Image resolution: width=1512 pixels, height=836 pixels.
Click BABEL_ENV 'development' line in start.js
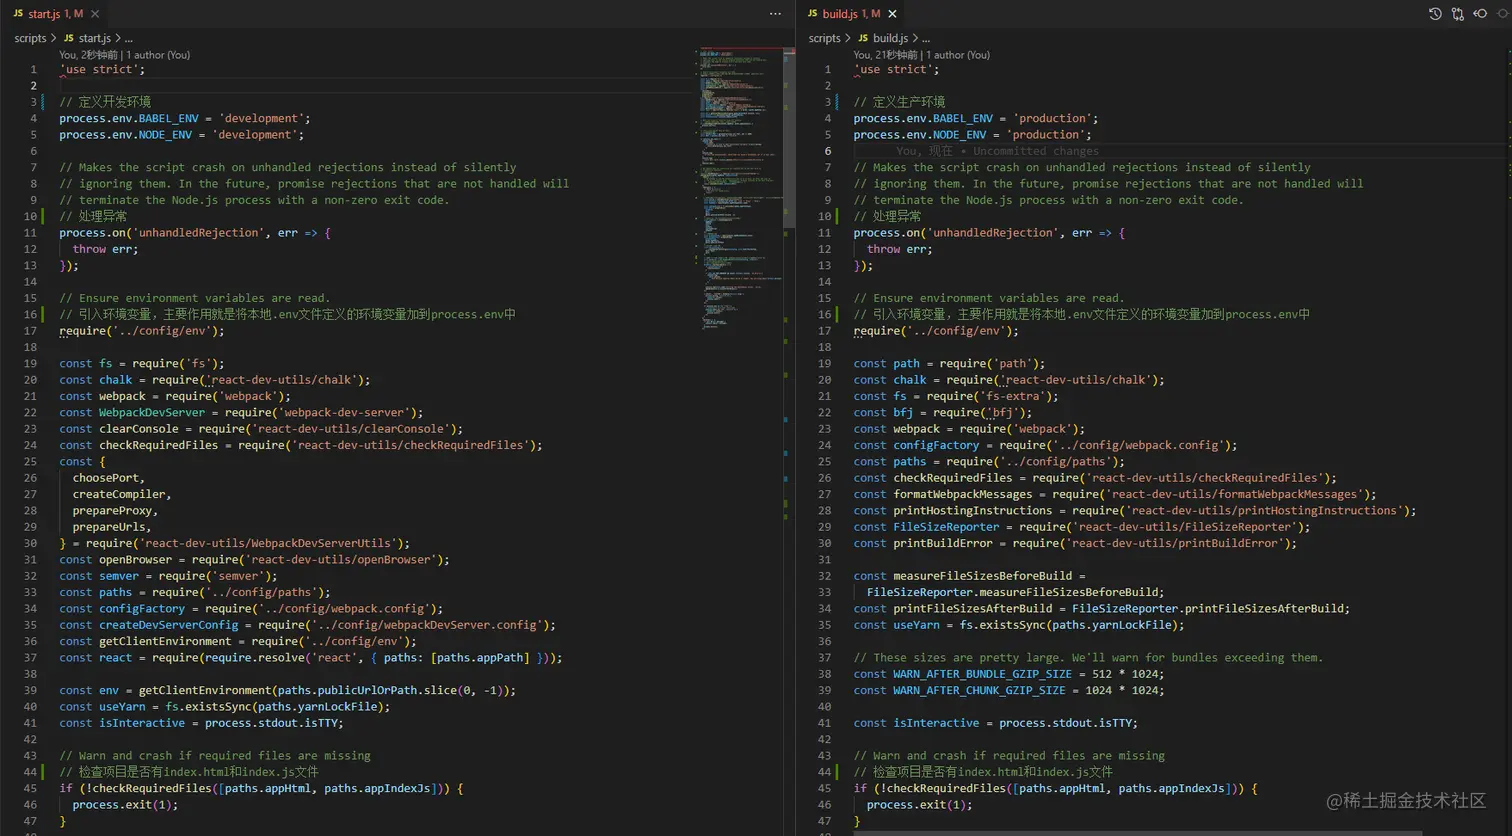point(185,118)
